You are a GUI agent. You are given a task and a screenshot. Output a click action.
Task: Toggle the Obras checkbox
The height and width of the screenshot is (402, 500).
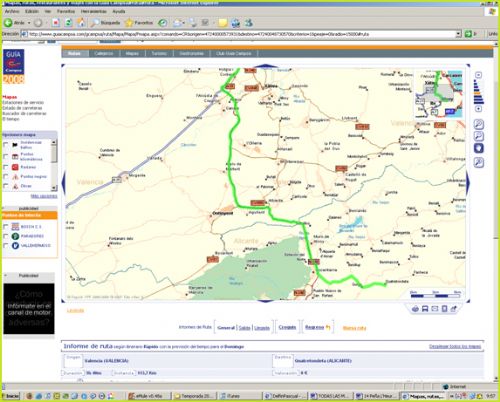coord(6,186)
